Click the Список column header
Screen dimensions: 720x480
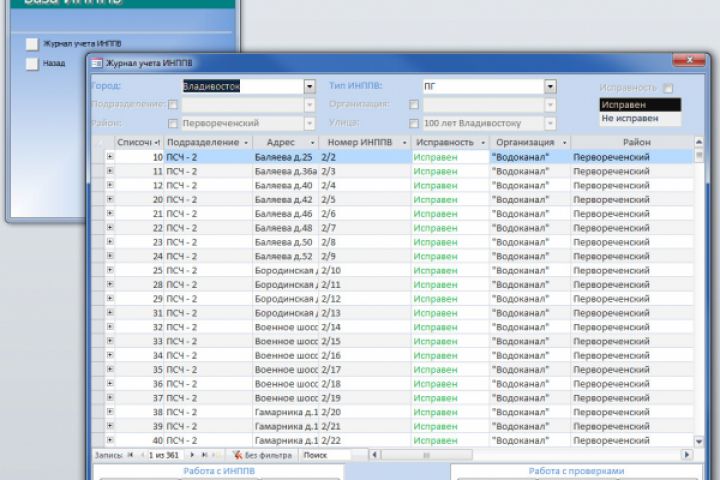click(138, 142)
